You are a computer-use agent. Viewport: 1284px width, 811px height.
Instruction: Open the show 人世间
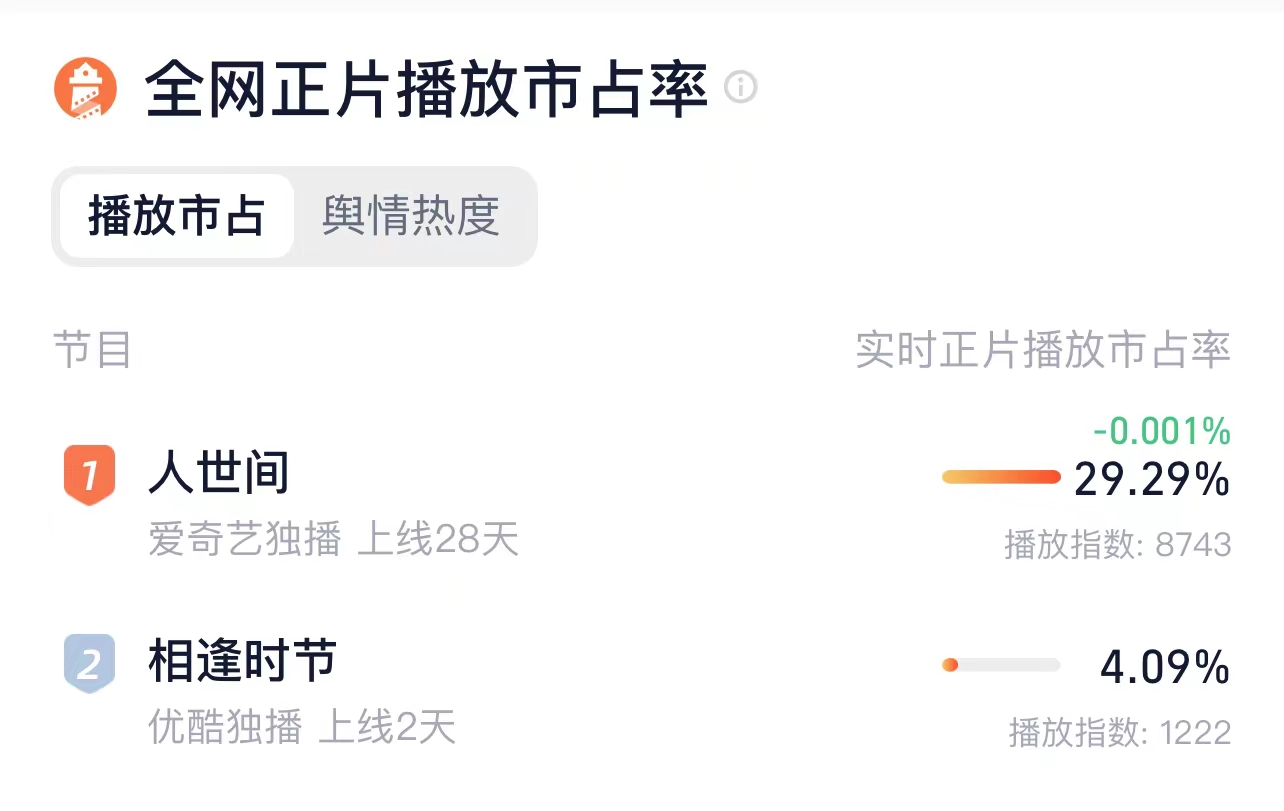[219, 474]
